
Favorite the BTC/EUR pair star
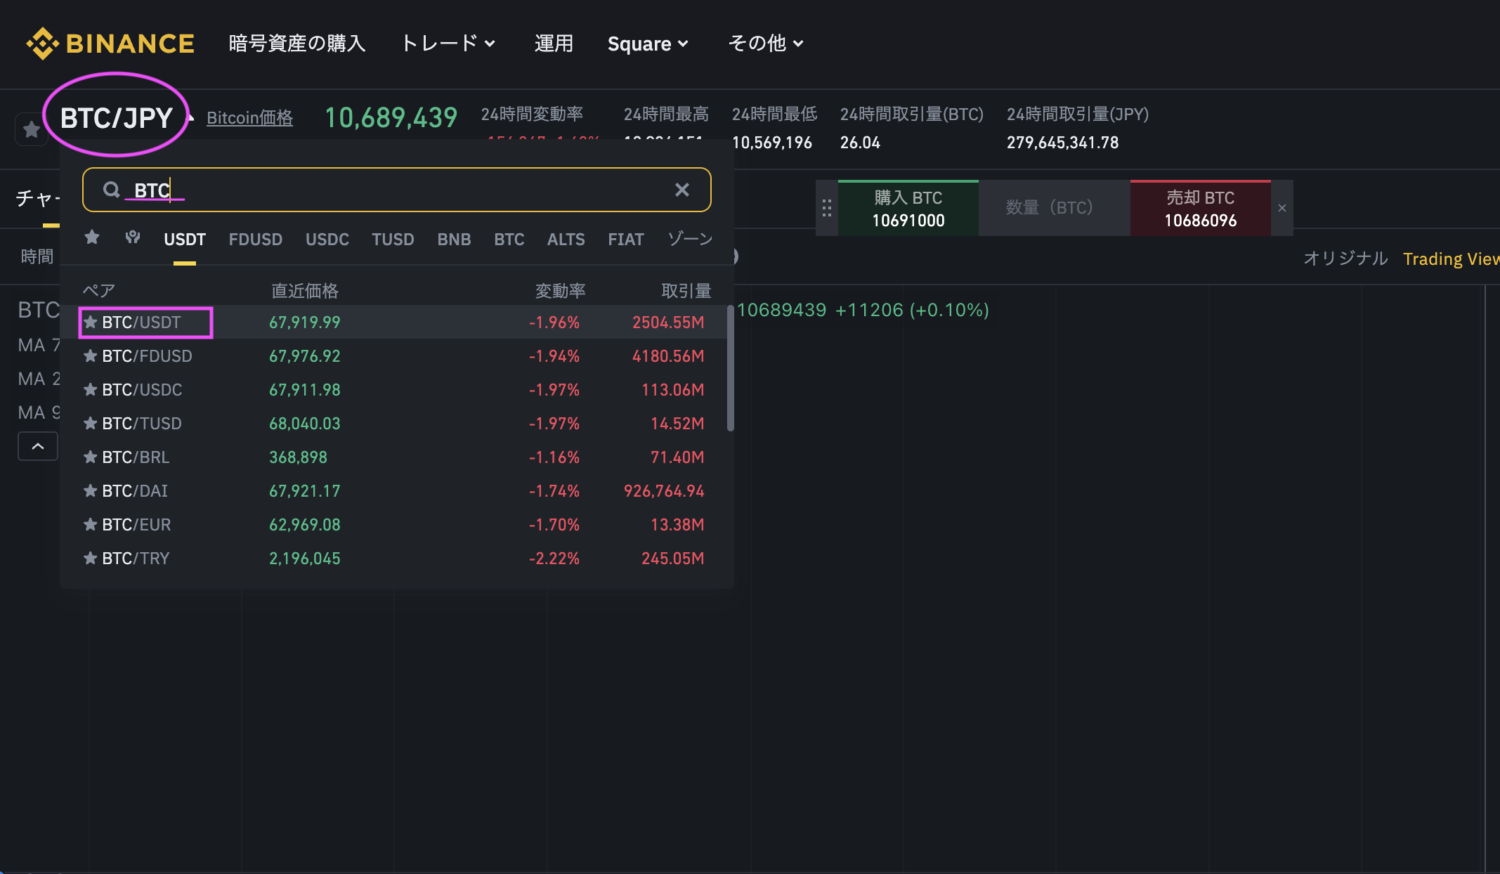tap(90, 525)
